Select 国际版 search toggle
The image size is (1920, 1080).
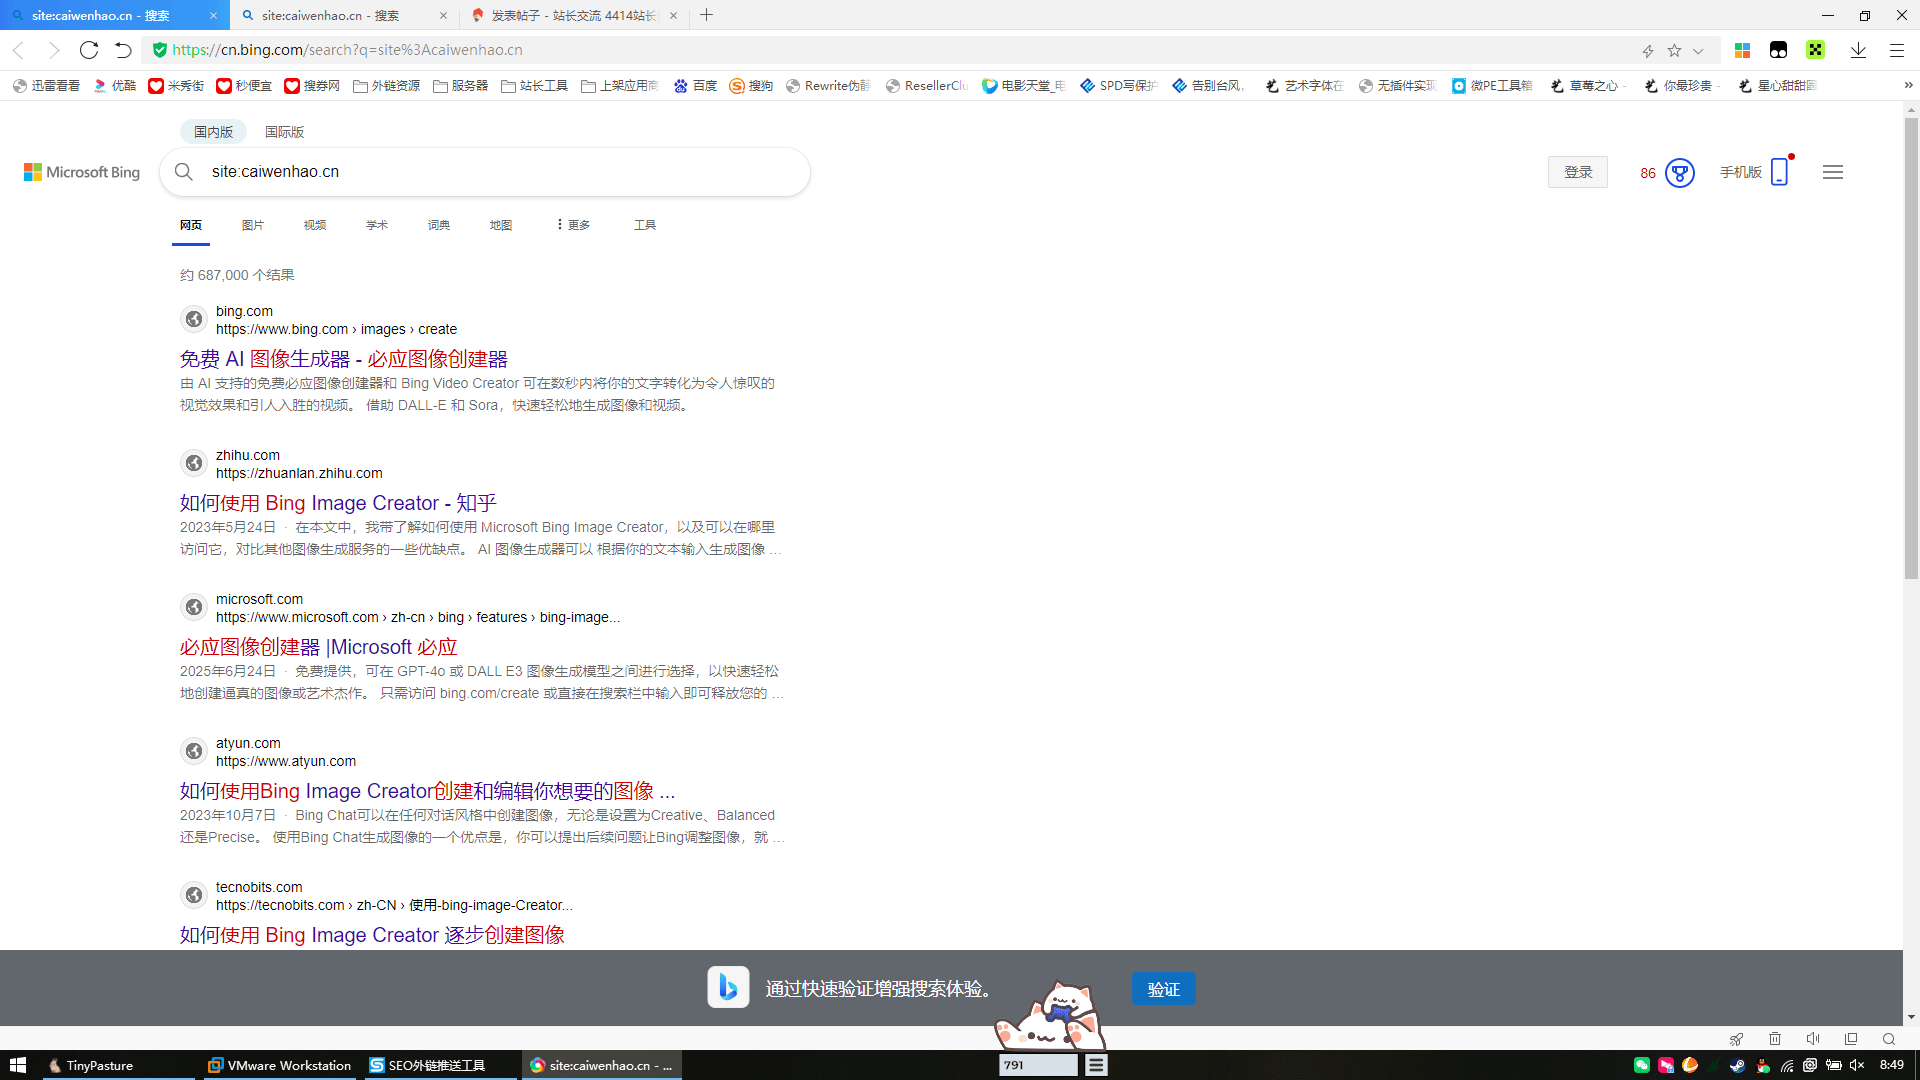pos(285,132)
